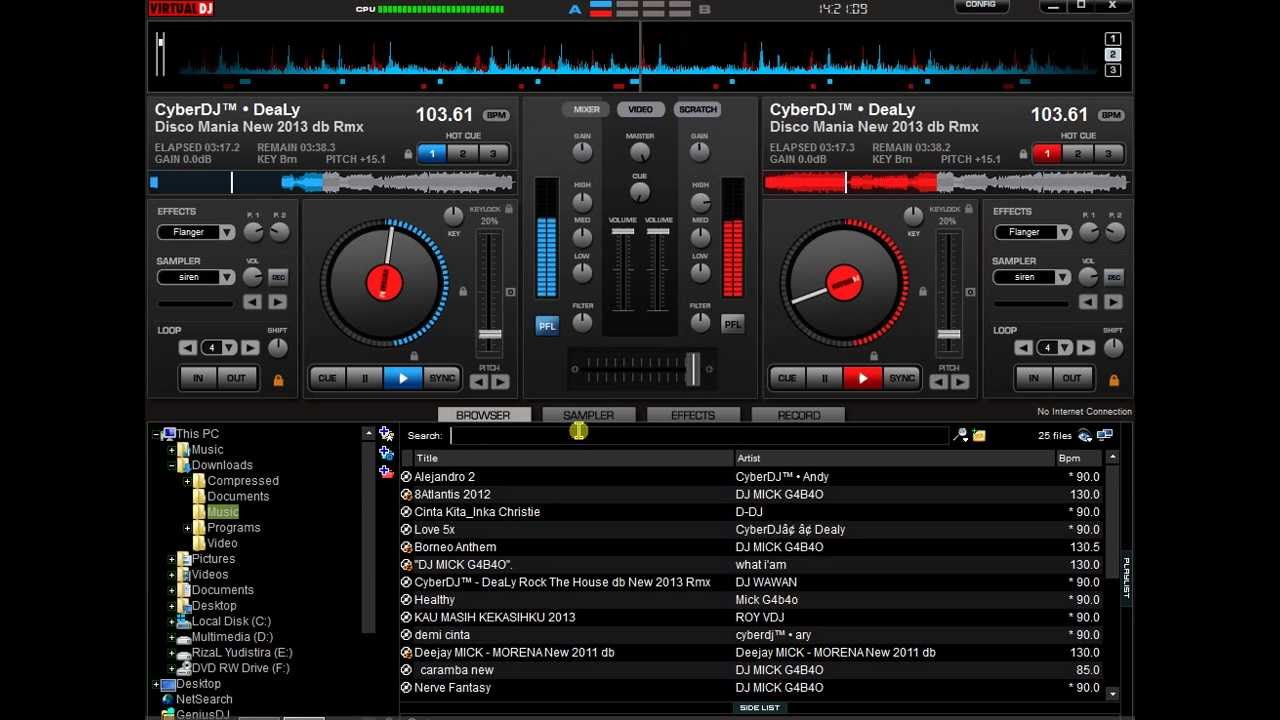Toggle left deck loop lock icon

point(278,381)
